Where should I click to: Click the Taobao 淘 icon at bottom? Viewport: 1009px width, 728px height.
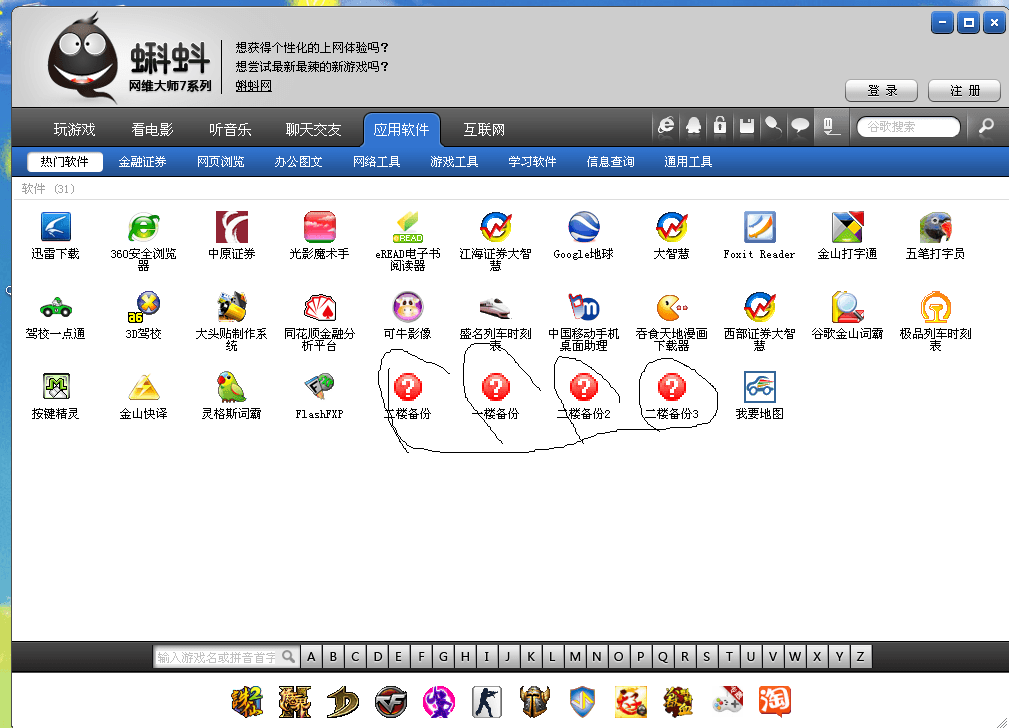[774, 702]
